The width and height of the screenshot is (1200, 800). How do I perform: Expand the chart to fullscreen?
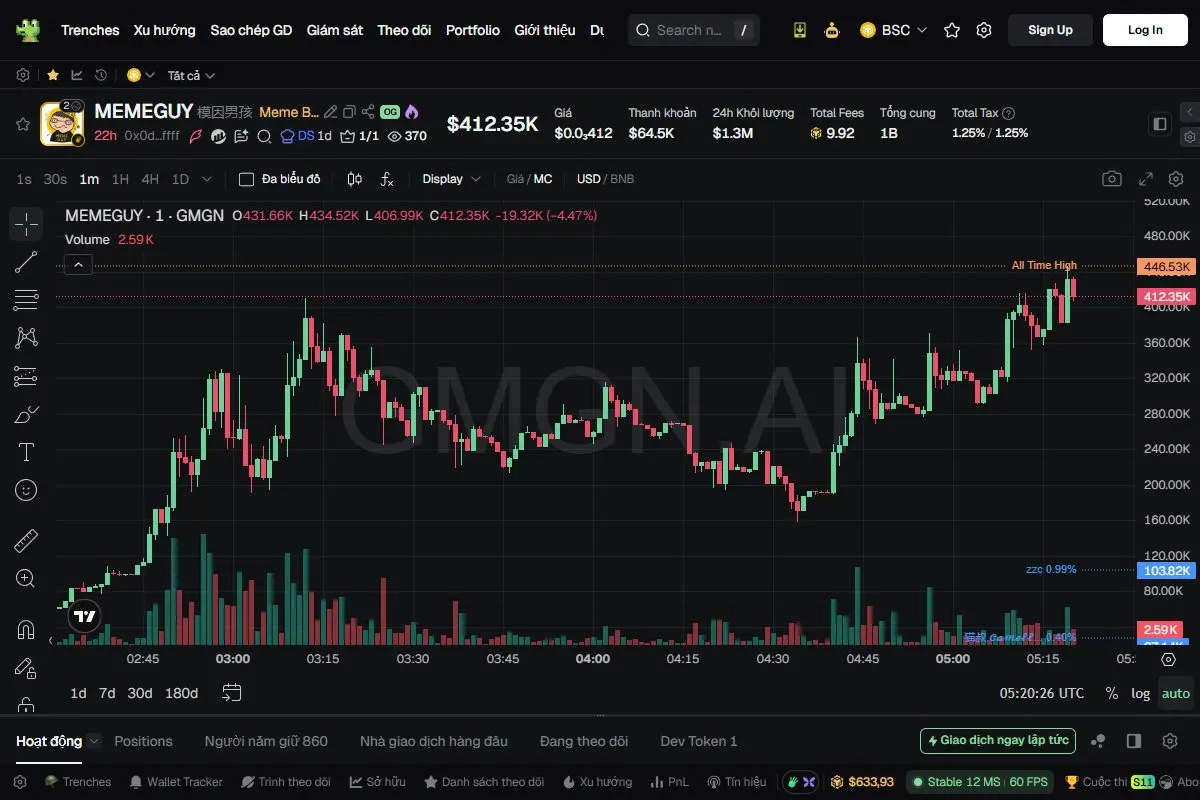tap(1146, 179)
